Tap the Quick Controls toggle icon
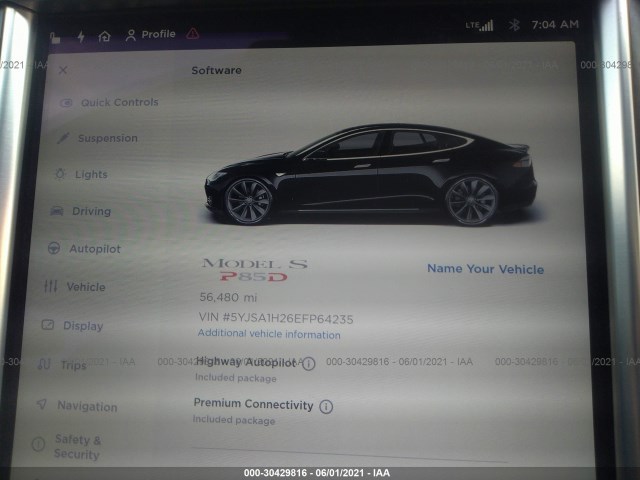 pos(66,102)
